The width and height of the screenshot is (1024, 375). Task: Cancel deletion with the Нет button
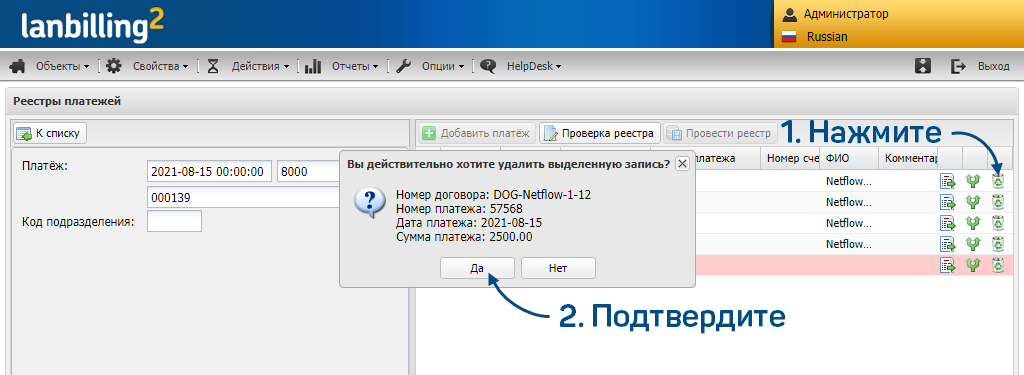pos(558,268)
